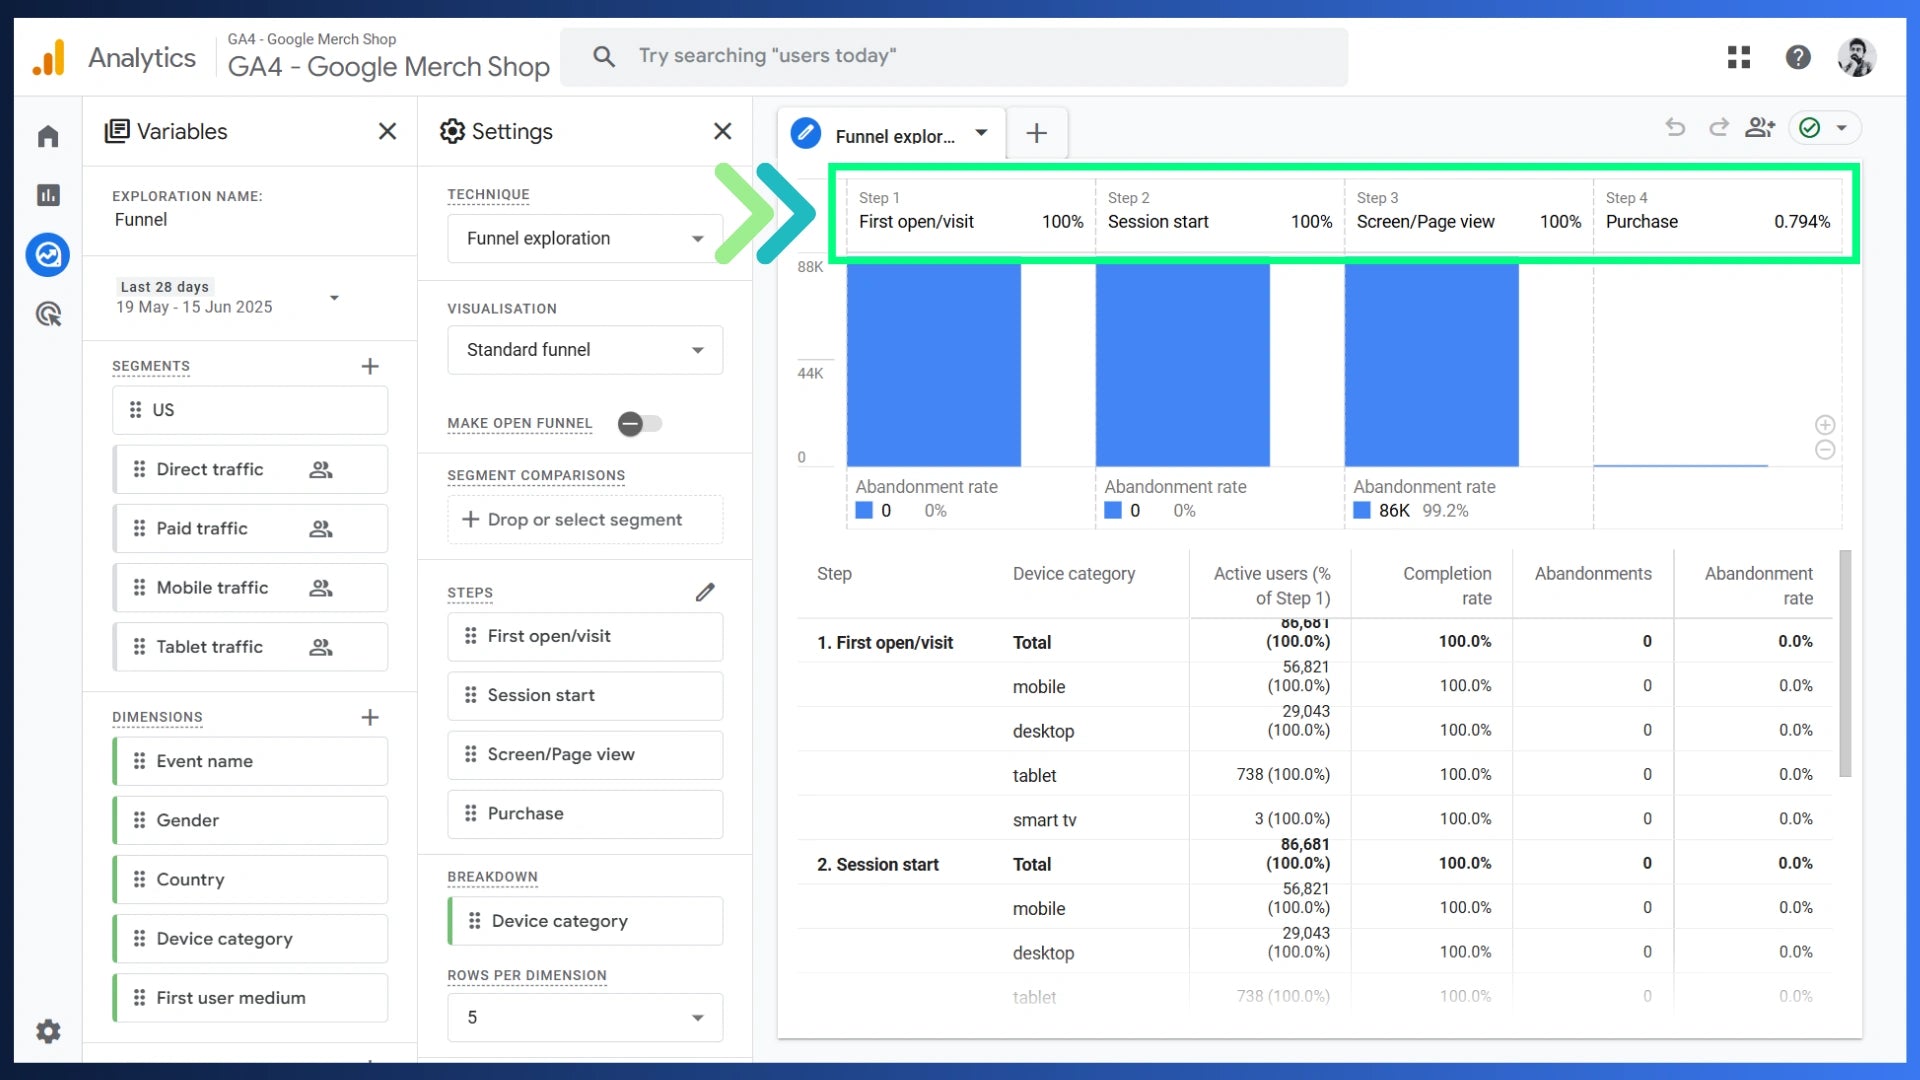Click the pencil icon to edit steps
This screenshot has width=1920, height=1080.
(705, 592)
